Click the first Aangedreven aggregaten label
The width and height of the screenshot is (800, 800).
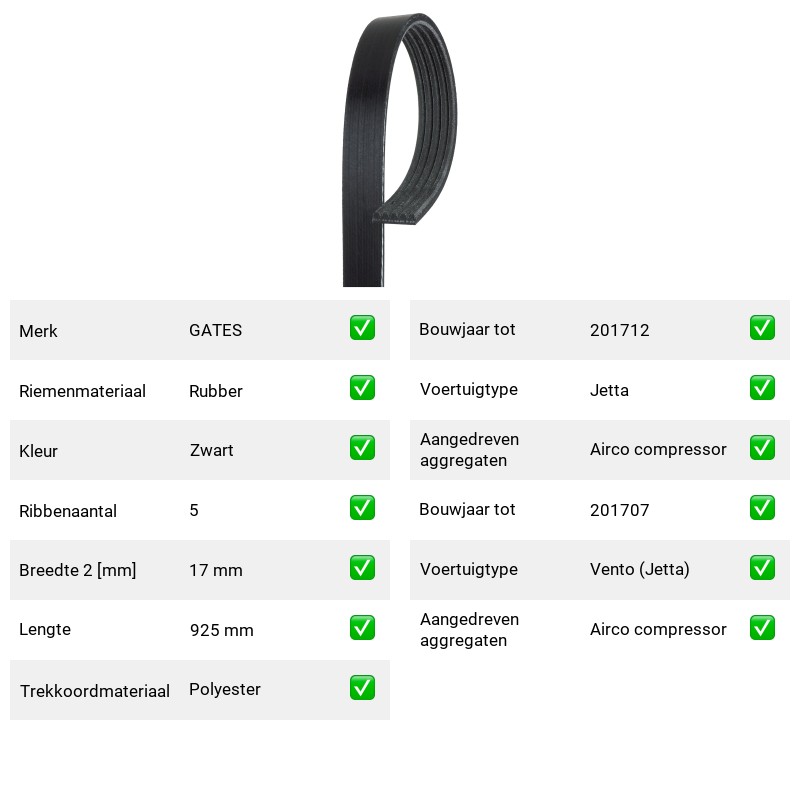pos(469,449)
